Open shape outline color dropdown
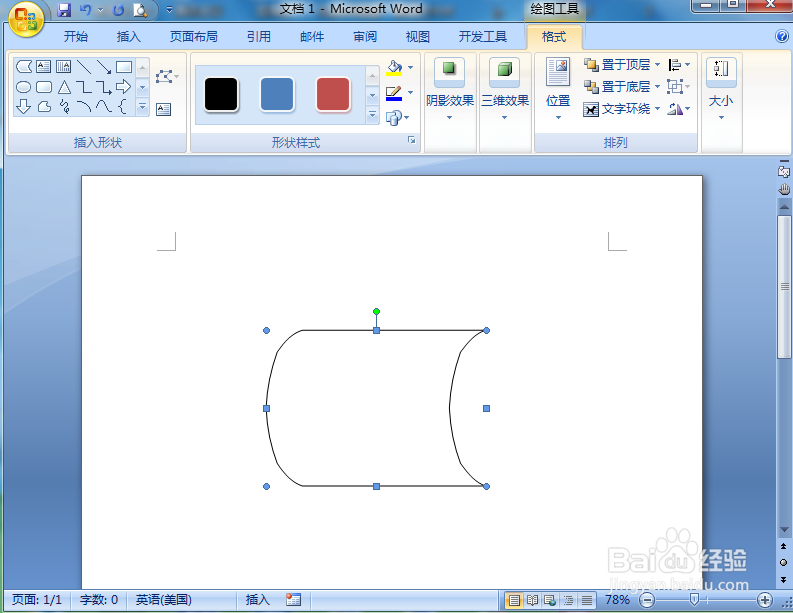793x613 pixels. (410, 93)
